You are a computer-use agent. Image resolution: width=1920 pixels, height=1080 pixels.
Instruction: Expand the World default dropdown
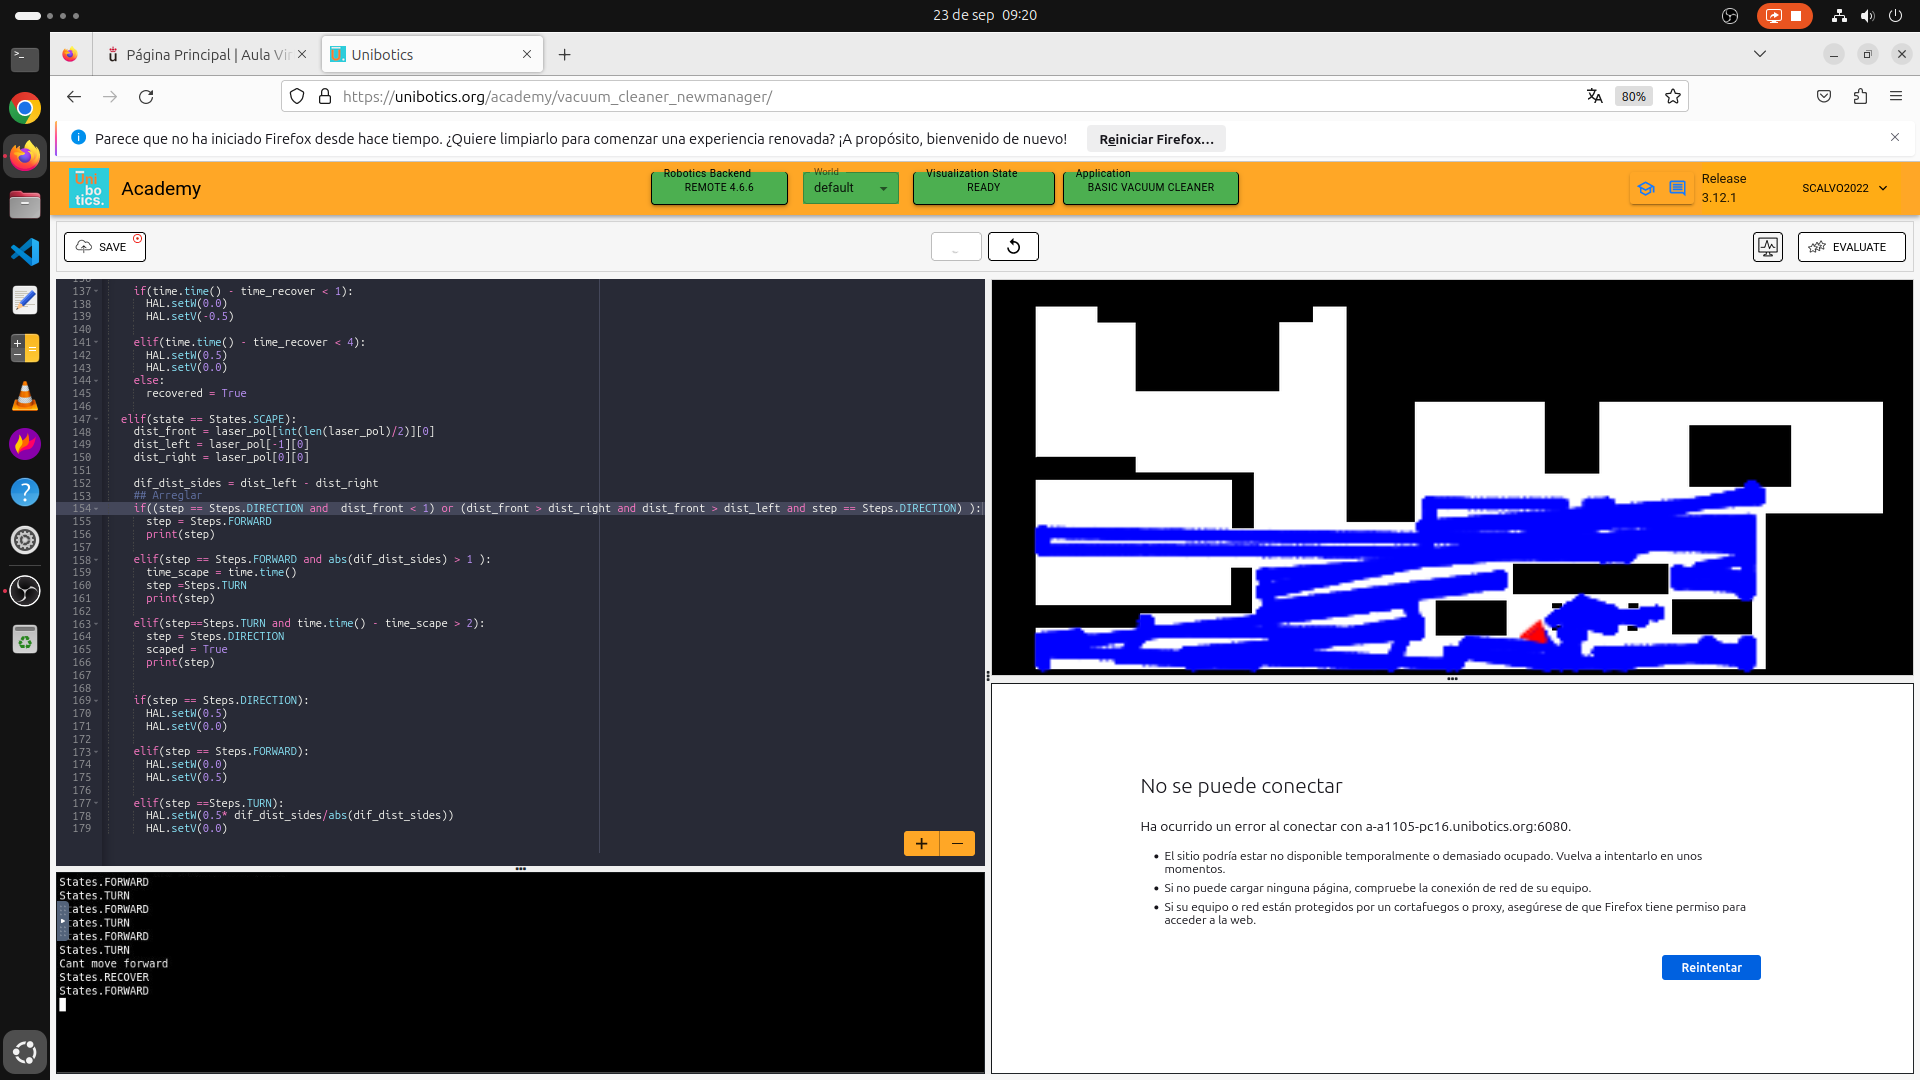850,188
